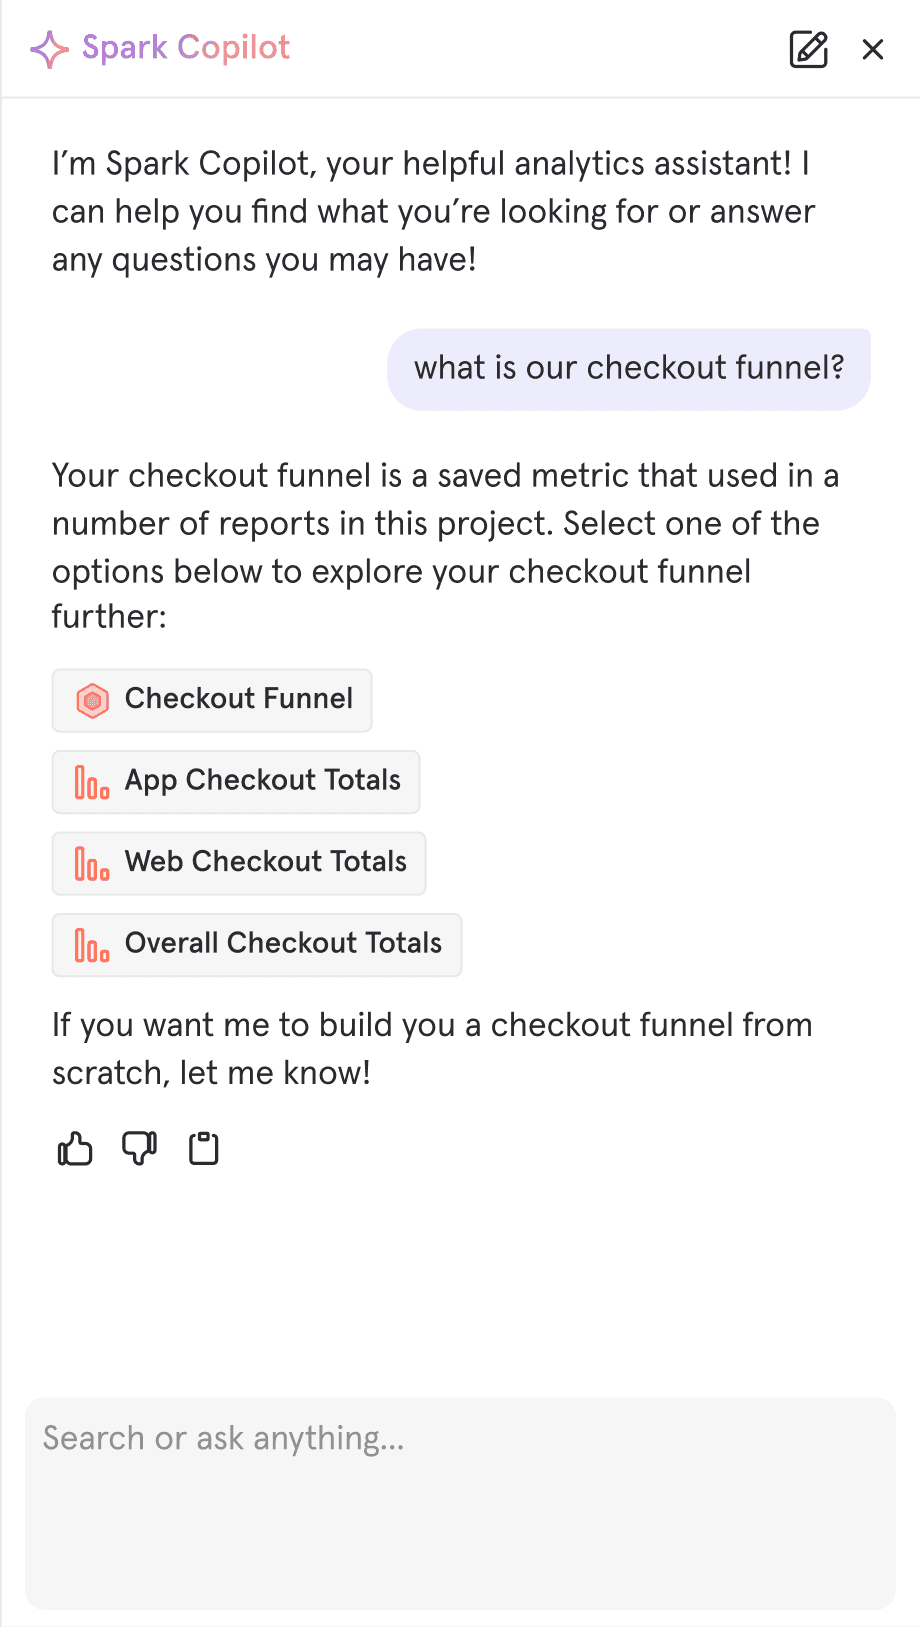
Task: Close the Spark Copilot panel
Action: coord(872,49)
